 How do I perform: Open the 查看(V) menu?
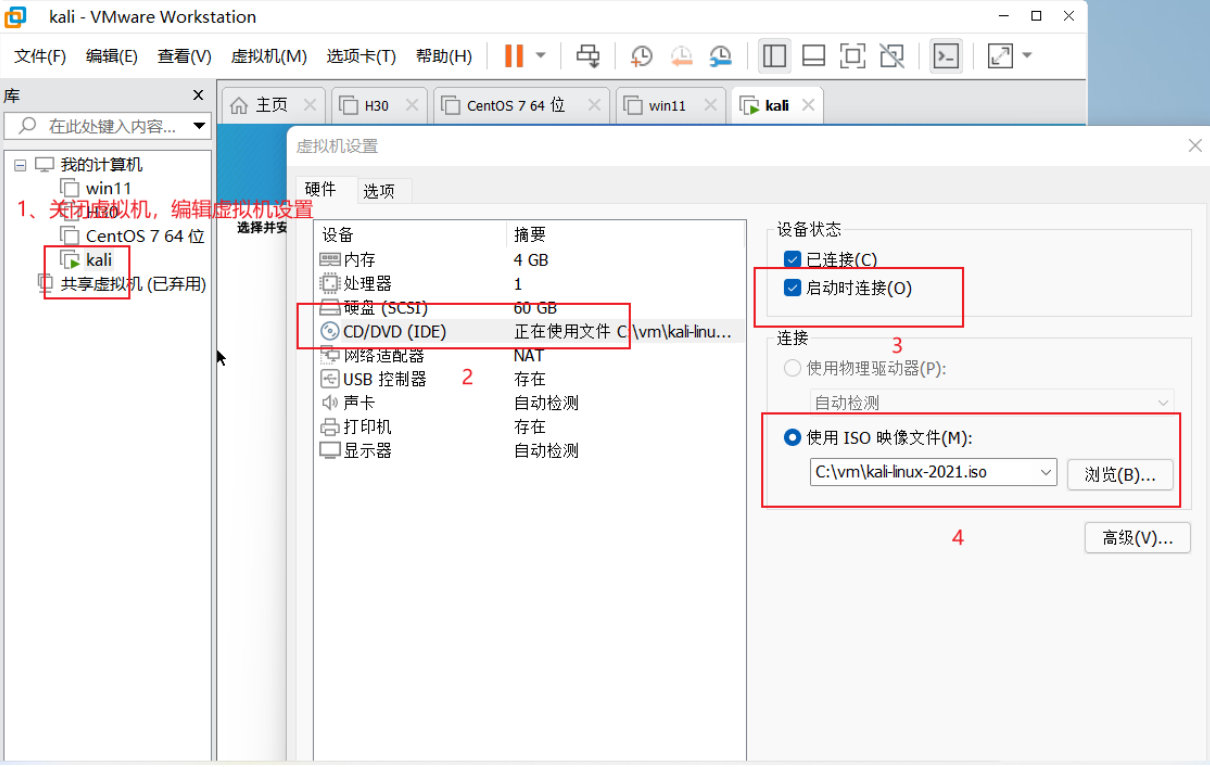pos(184,56)
